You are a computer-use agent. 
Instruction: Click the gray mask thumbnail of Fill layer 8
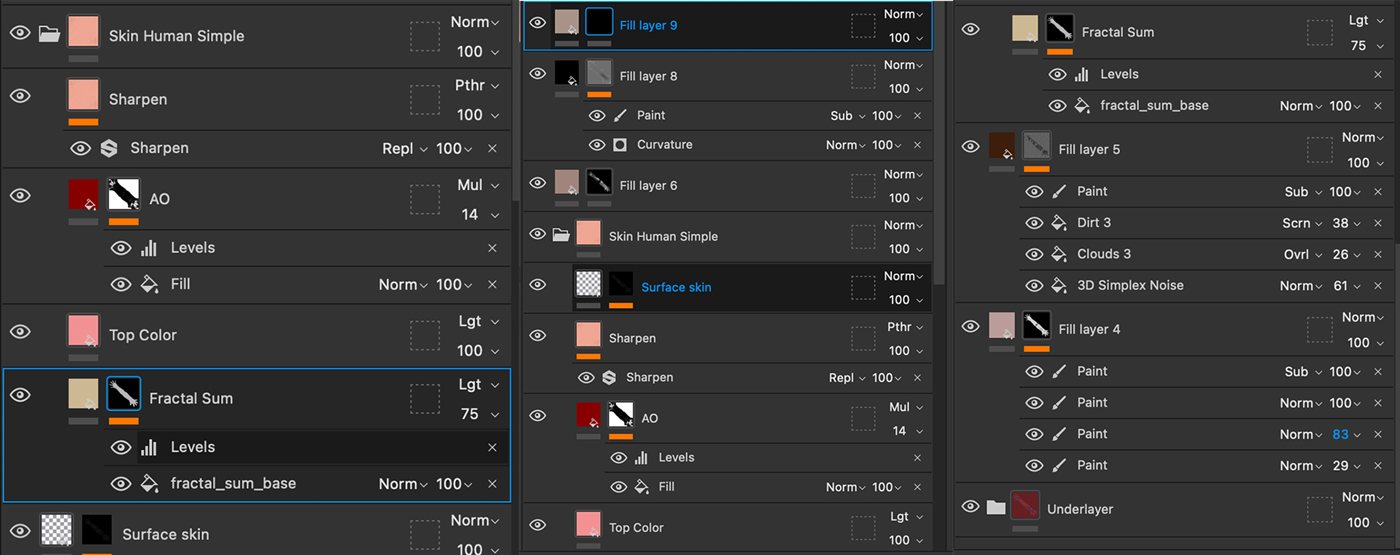599,72
